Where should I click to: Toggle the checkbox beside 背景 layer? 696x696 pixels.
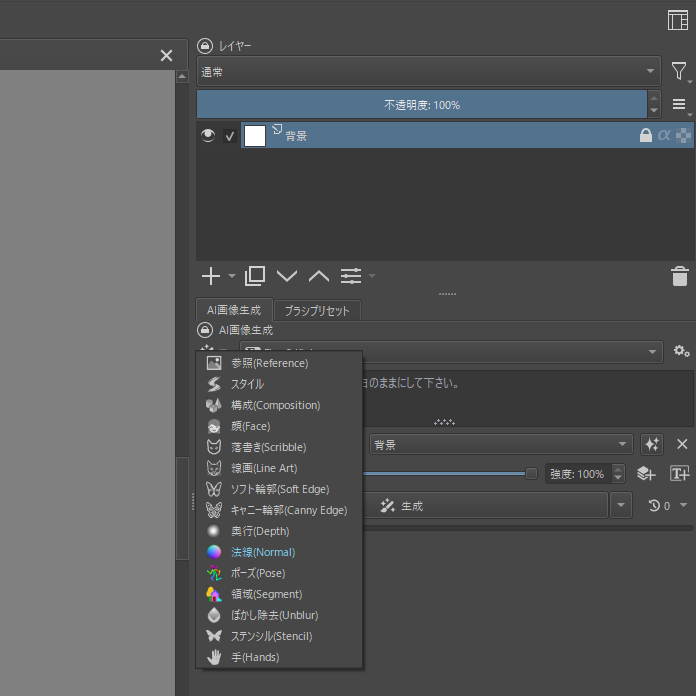[229, 136]
